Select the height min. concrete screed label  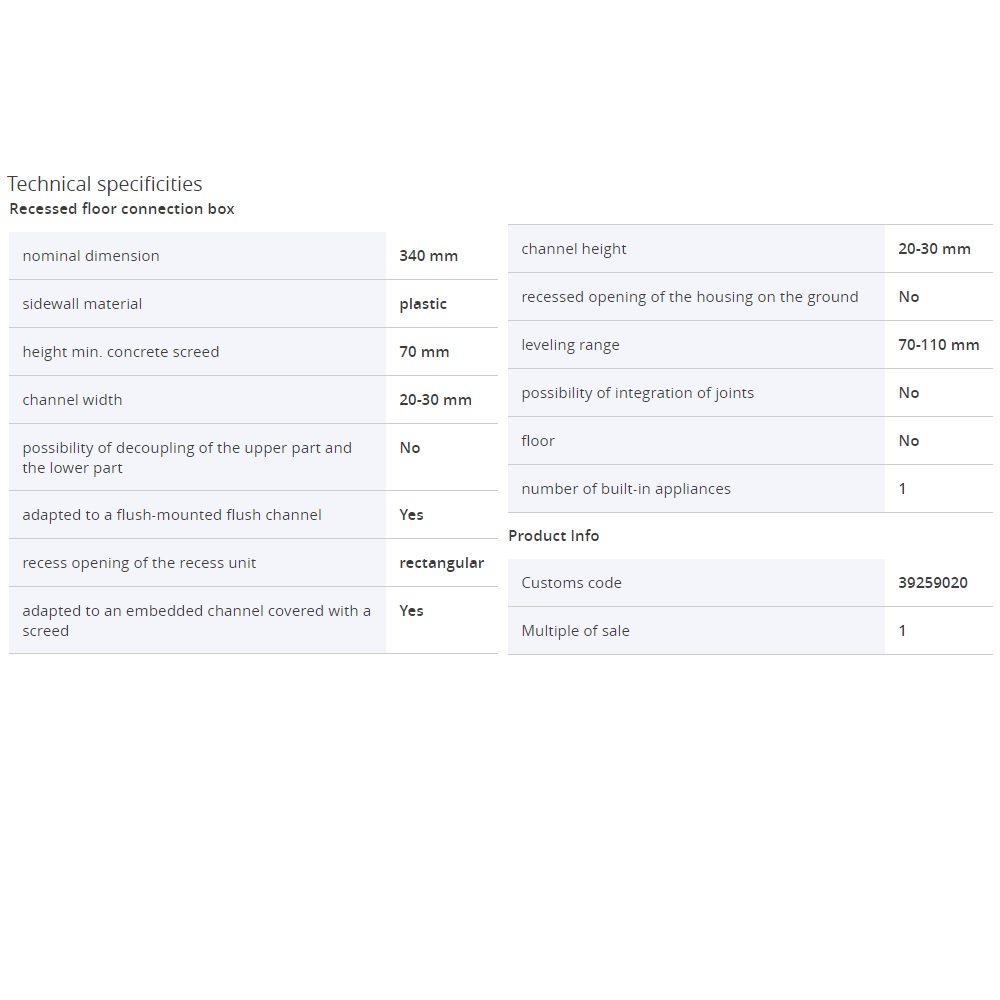click(120, 352)
